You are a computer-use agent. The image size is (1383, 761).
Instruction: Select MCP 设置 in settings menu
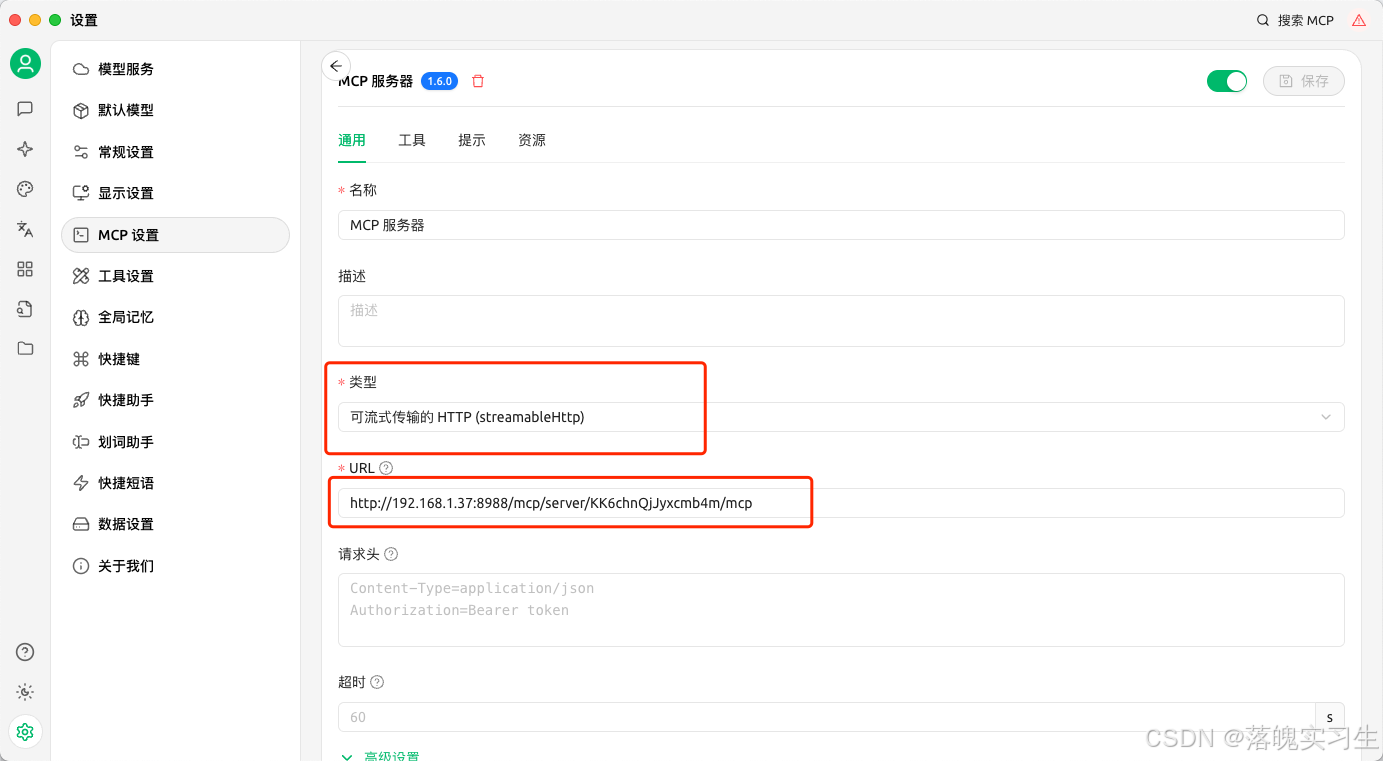175,235
